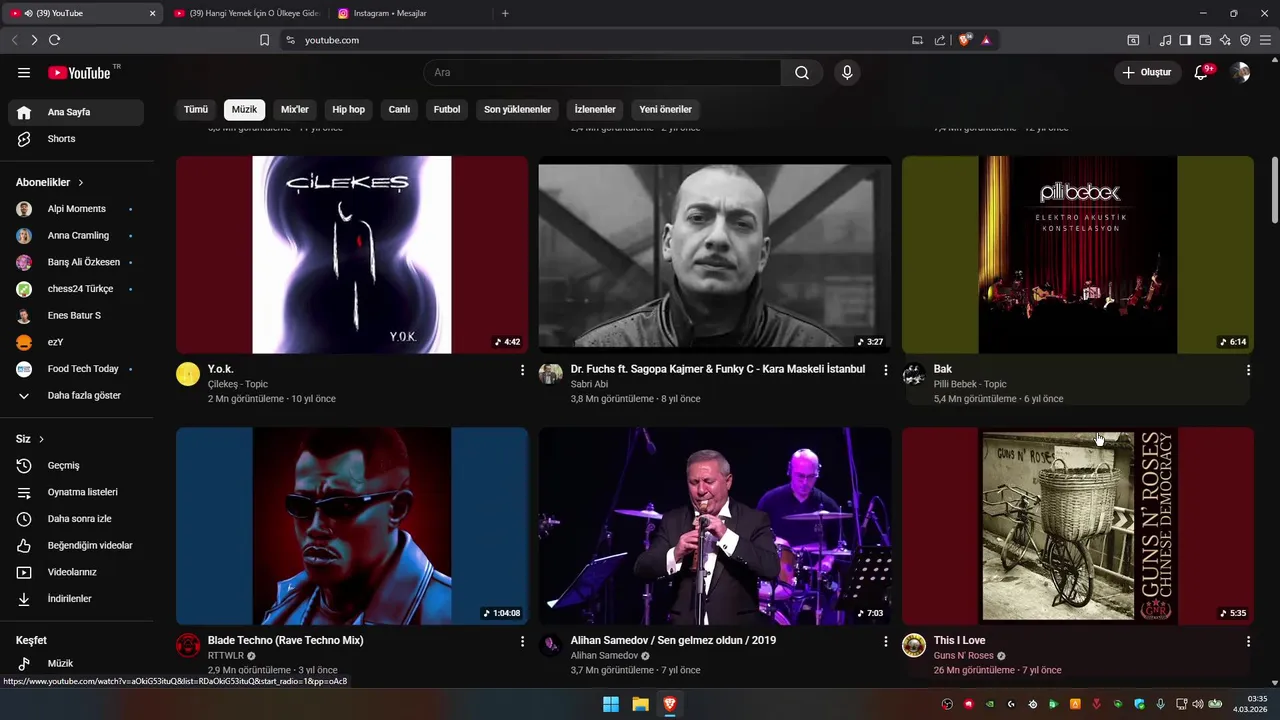This screenshot has width=1280, height=720.
Task: Select the Hip hop filter chip
Action: pyautogui.click(x=349, y=110)
